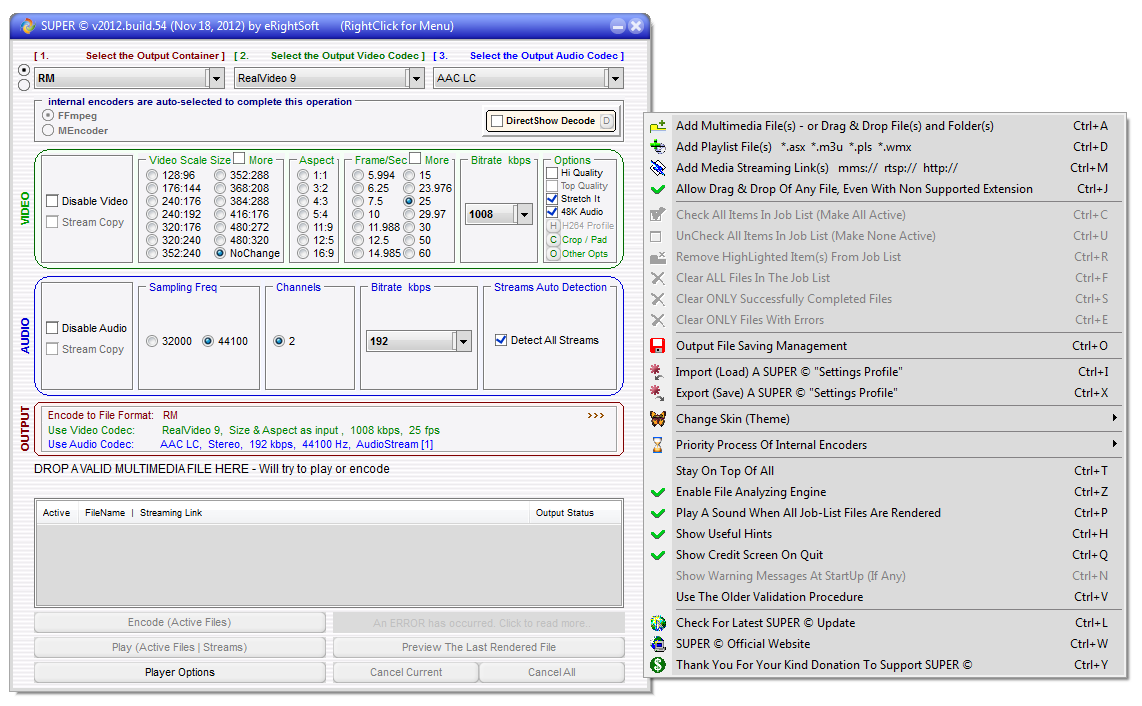Viewport: 1142px width, 706px height.
Task: Click the green check beside Allow Drag & Drop
Action: pos(658,189)
